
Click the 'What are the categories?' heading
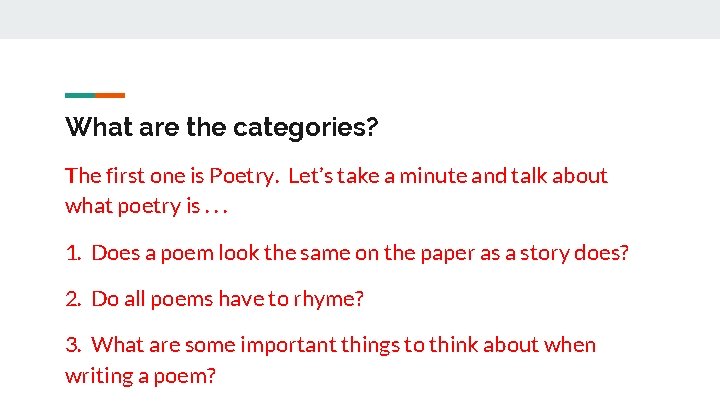[x=221, y=128]
